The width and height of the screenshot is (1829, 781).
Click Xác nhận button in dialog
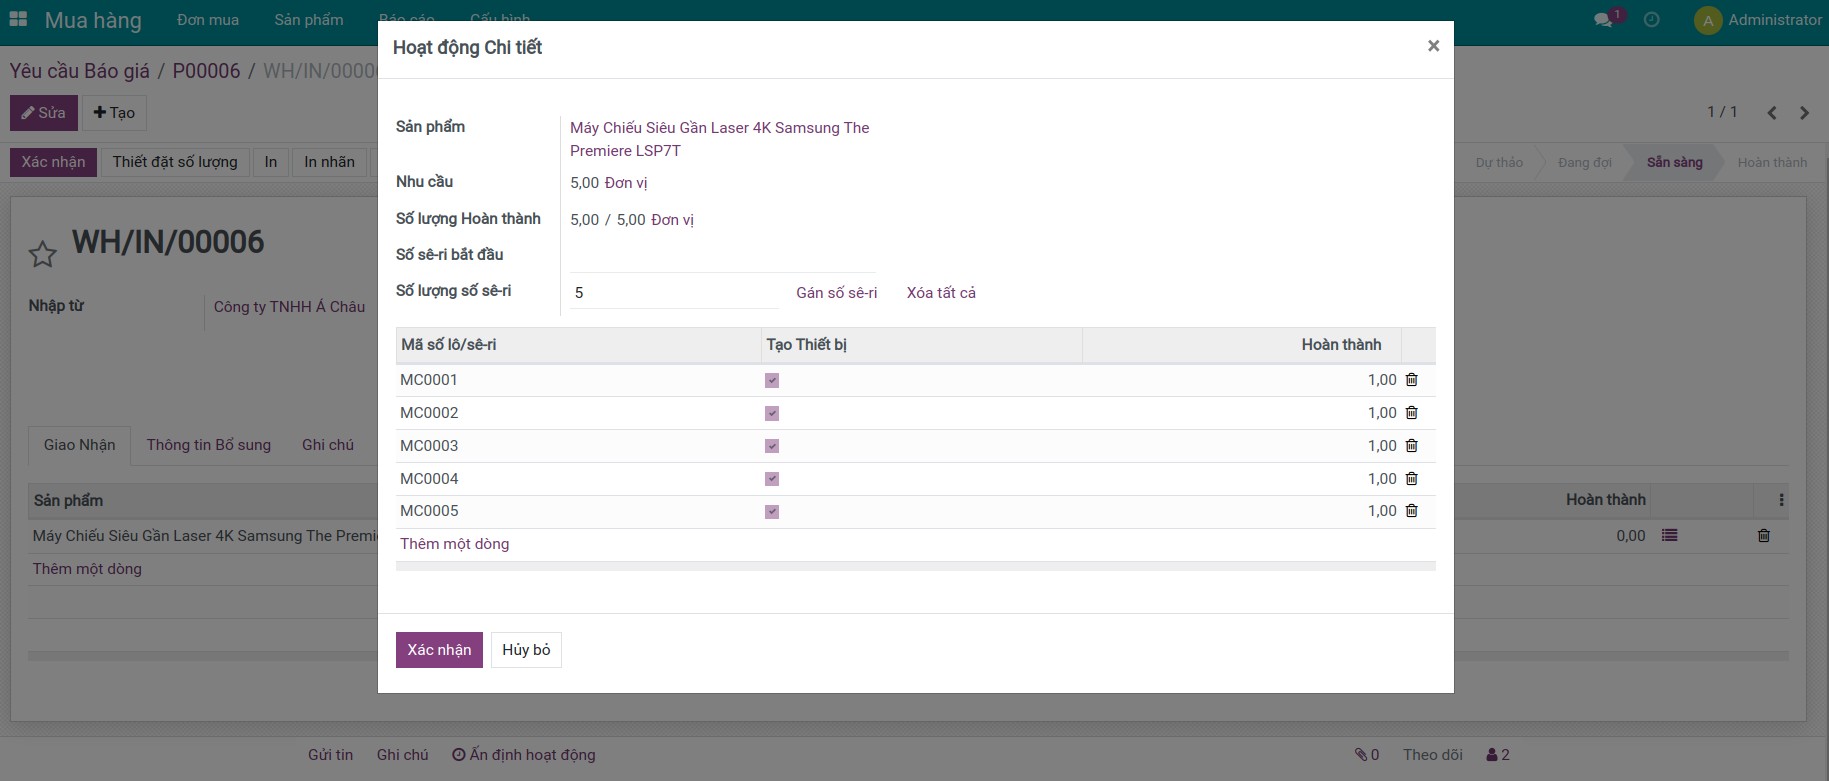pyautogui.click(x=439, y=650)
